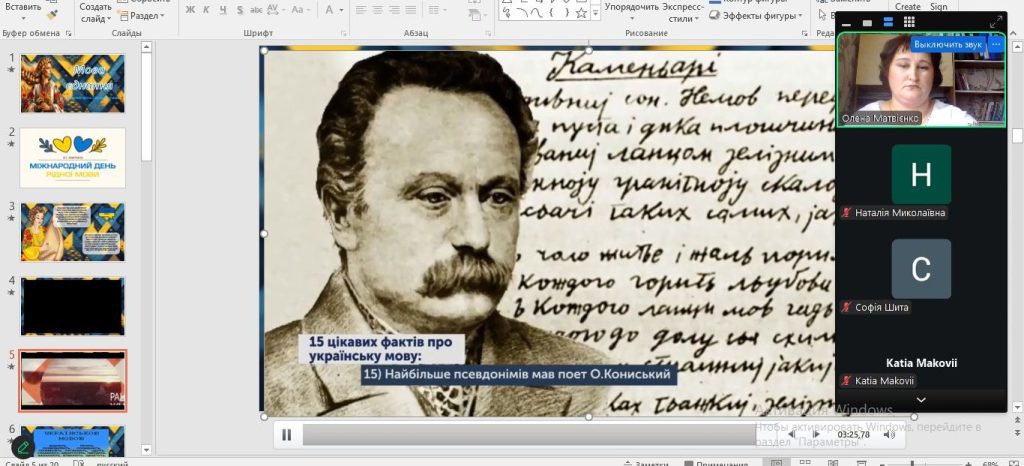Screen dimensions: 1024x466
Task: Open Эффекты фигуры dropdown
Action: click(756, 16)
